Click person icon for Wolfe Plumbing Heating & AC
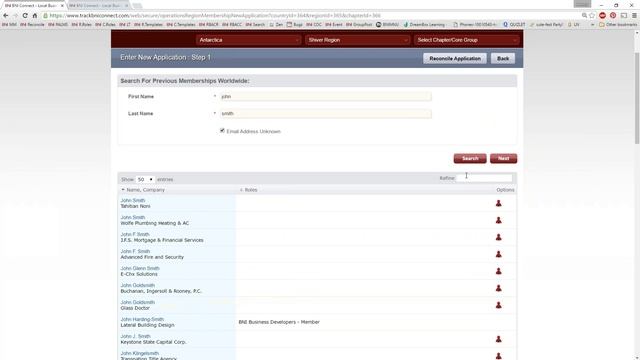 (x=498, y=220)
